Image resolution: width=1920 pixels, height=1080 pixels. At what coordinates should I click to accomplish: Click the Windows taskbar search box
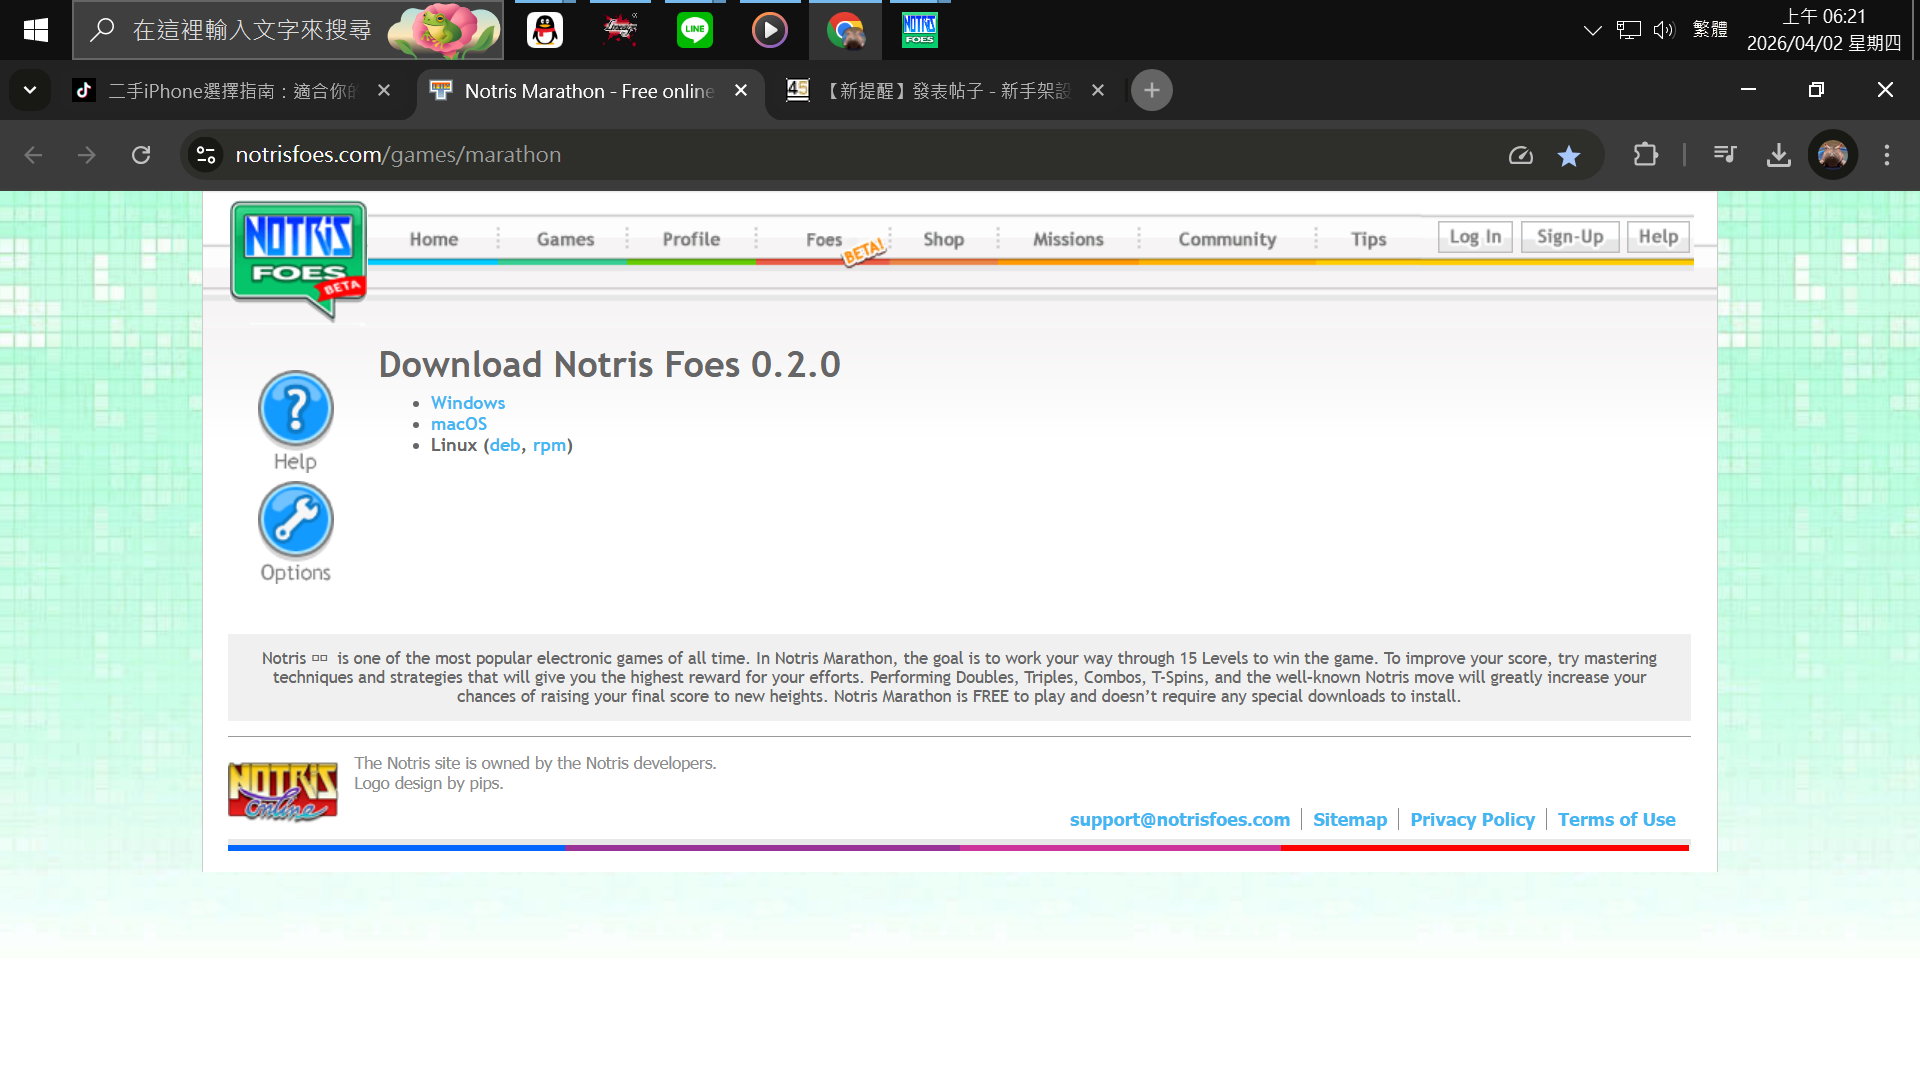coord(288,30)
